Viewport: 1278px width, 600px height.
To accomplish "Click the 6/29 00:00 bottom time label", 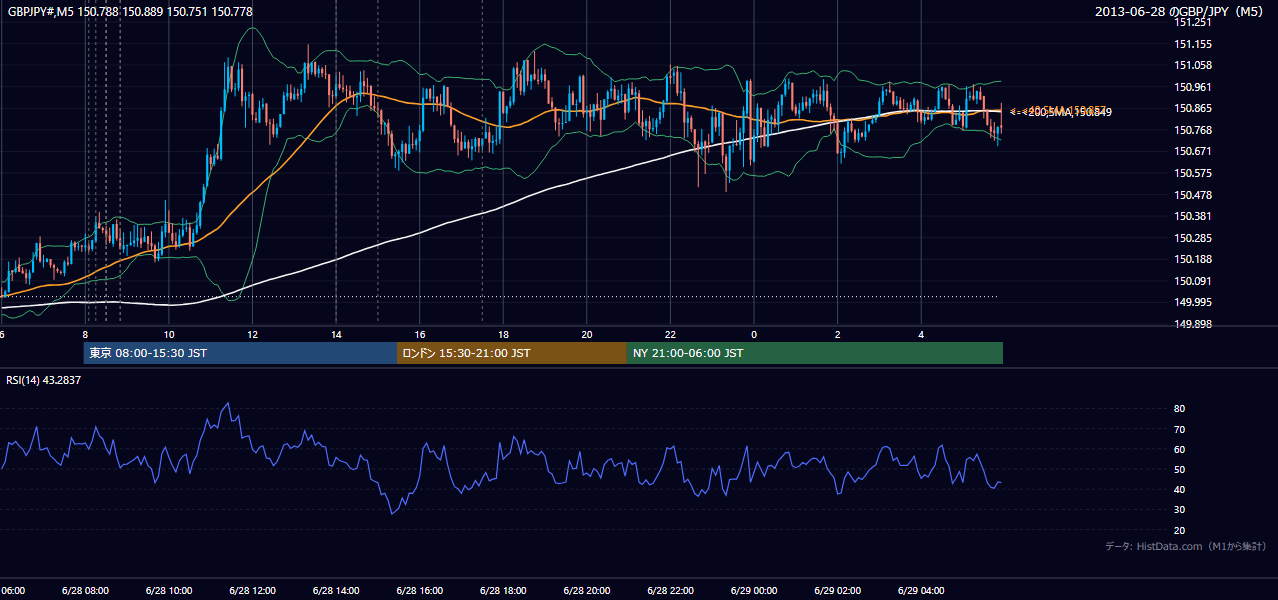I will pos(754,591).
